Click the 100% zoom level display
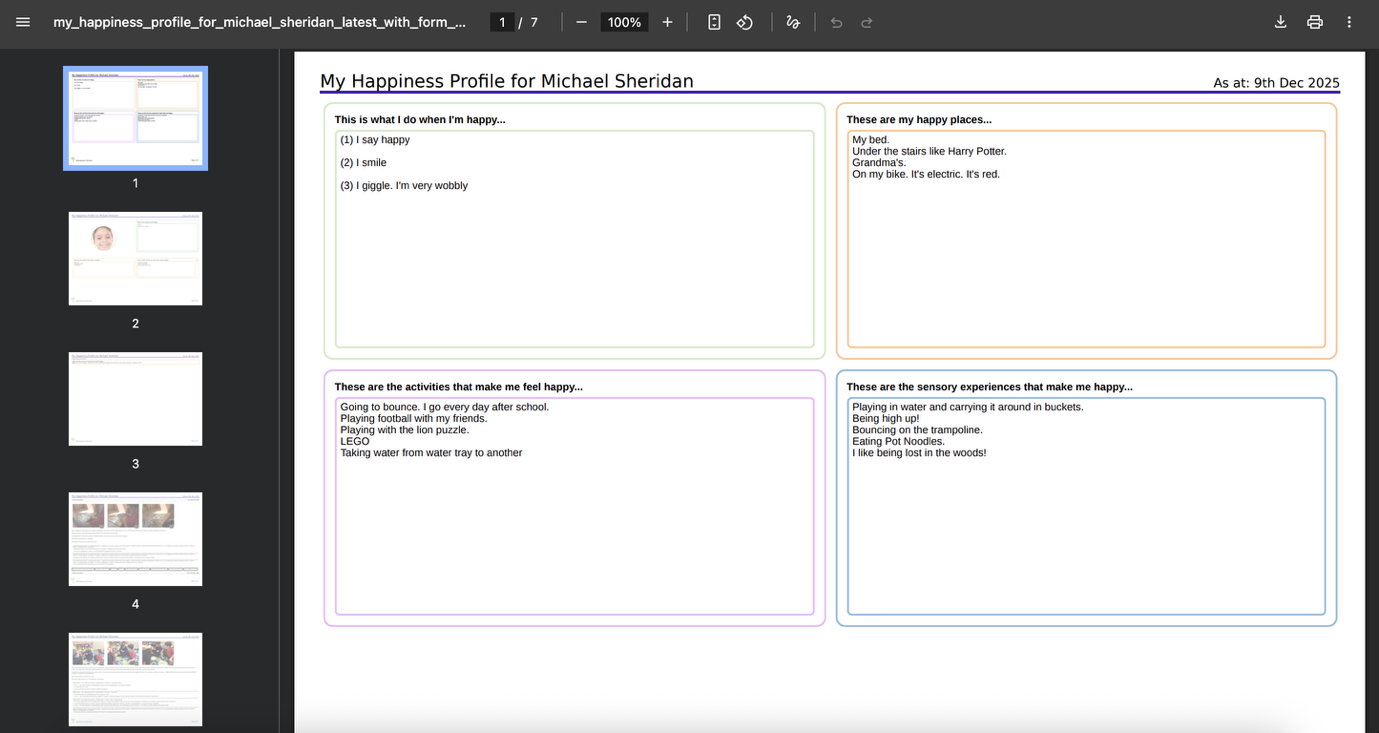1379x733 pixels. [623, 21]
